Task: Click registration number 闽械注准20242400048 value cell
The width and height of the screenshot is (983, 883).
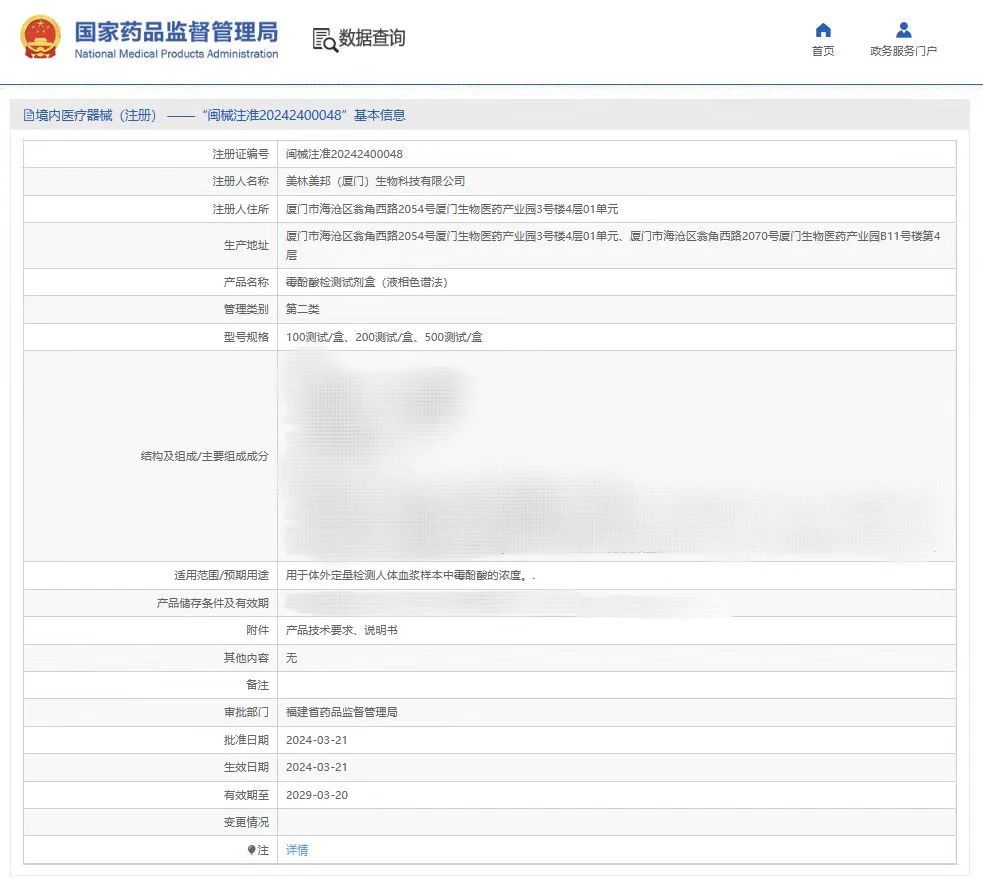Action: [x=344, y=154]
